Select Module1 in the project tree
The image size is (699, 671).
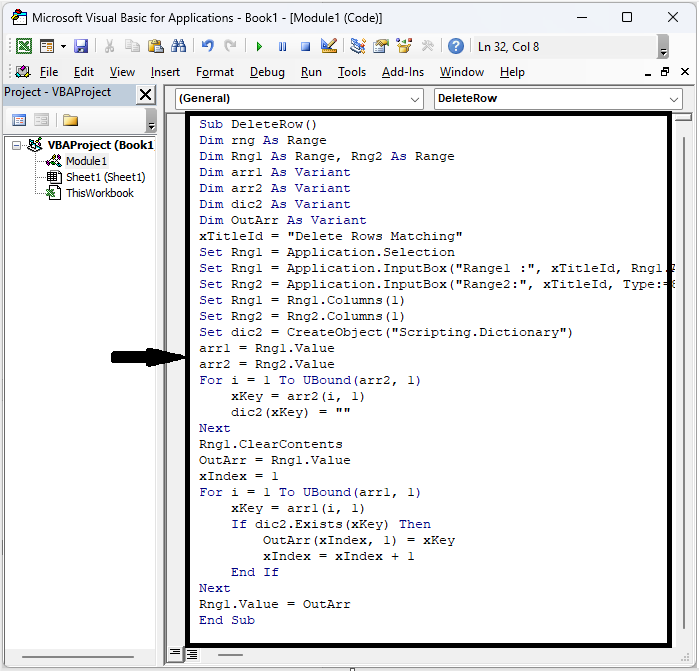point(86,161)
